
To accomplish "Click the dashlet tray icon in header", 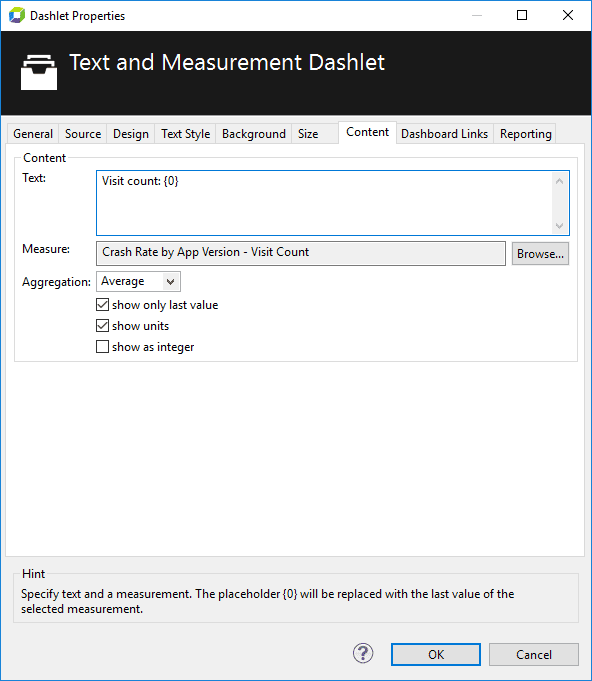I will (39, 72).
